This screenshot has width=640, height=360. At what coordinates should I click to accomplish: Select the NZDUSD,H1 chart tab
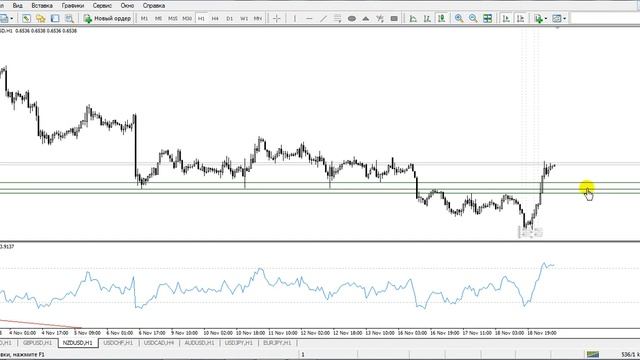pyautogui.click(x=78, y=343)
